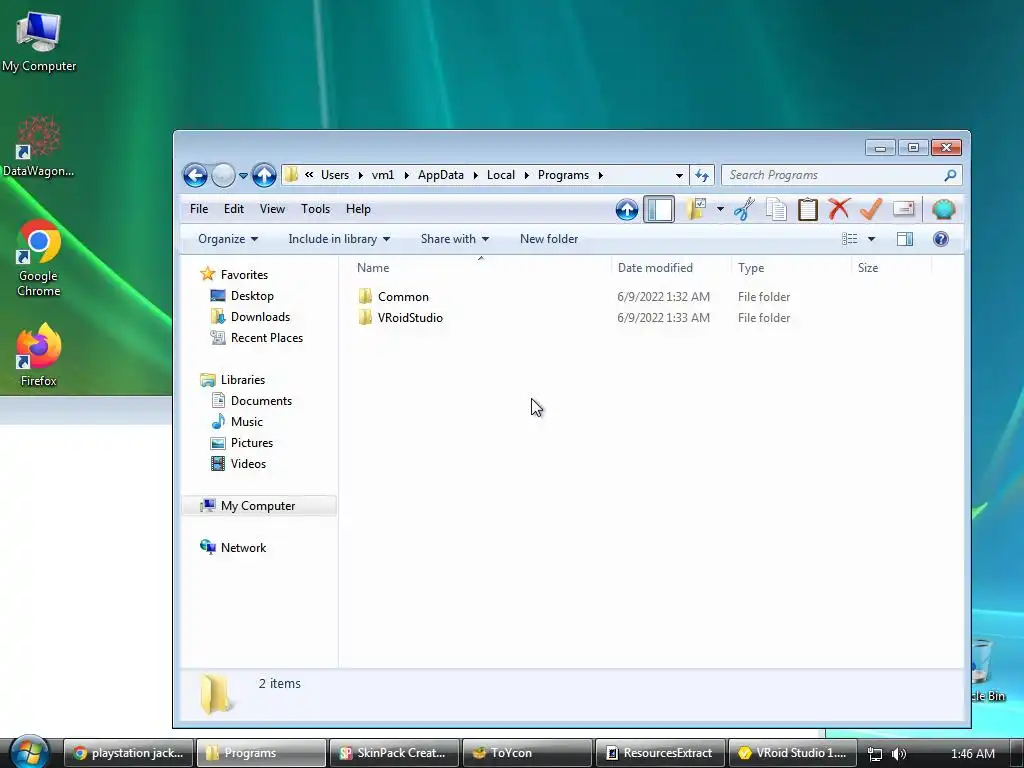The height and width of the screenshot is (768, 1024).
Task: Click the greyed Forward navigation arrow
Action: click(x=223, y=175)
